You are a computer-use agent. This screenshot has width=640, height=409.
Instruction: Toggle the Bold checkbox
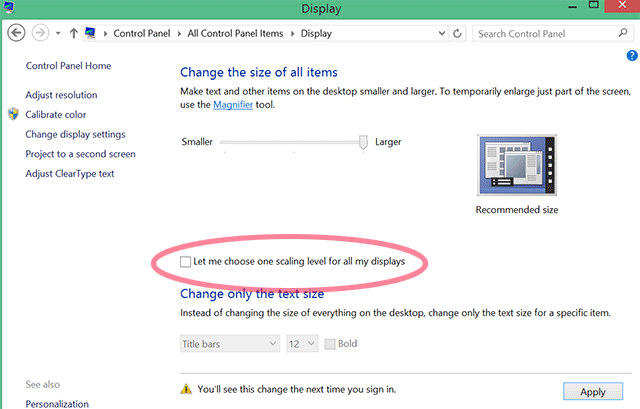point(330,344)
